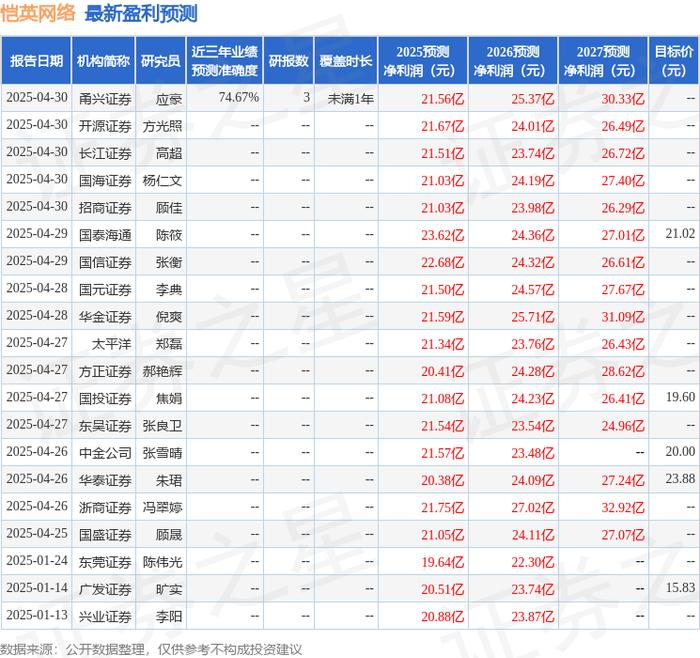700x658 pixels.
Task: Select the 报告日期 column header
Action: (x=36, y=61)
